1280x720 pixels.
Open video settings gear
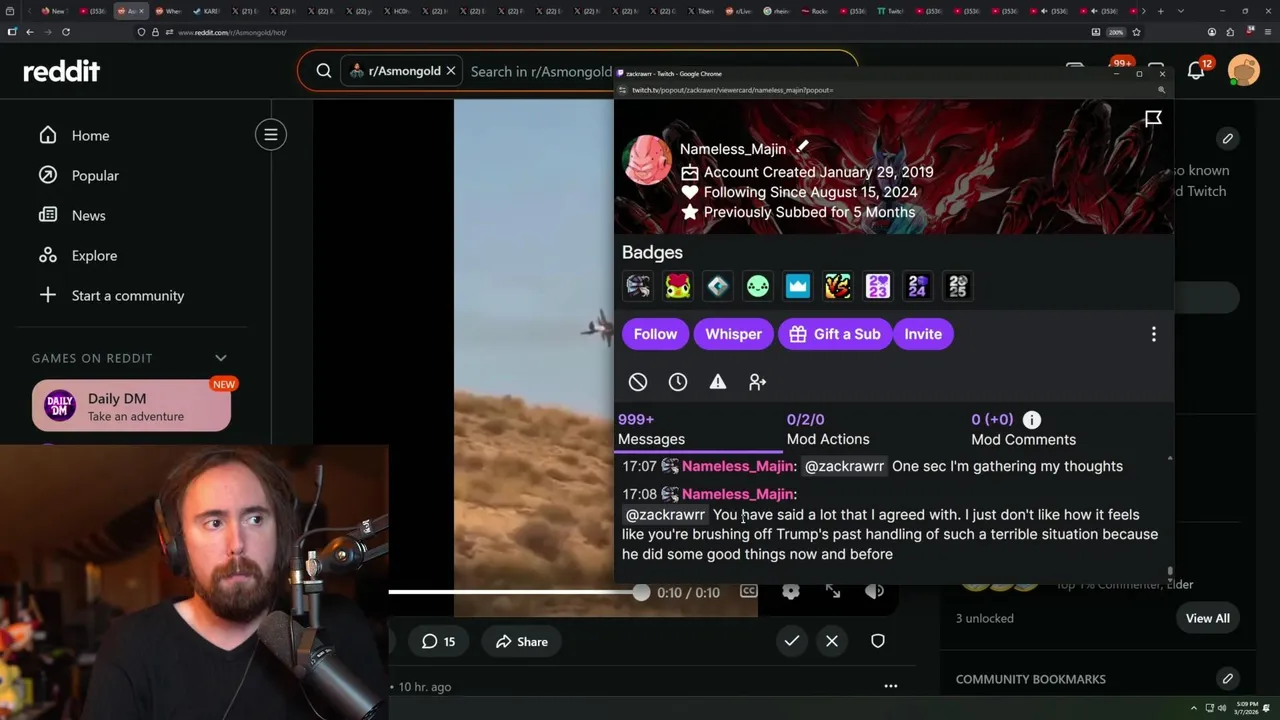pos(791,592)
